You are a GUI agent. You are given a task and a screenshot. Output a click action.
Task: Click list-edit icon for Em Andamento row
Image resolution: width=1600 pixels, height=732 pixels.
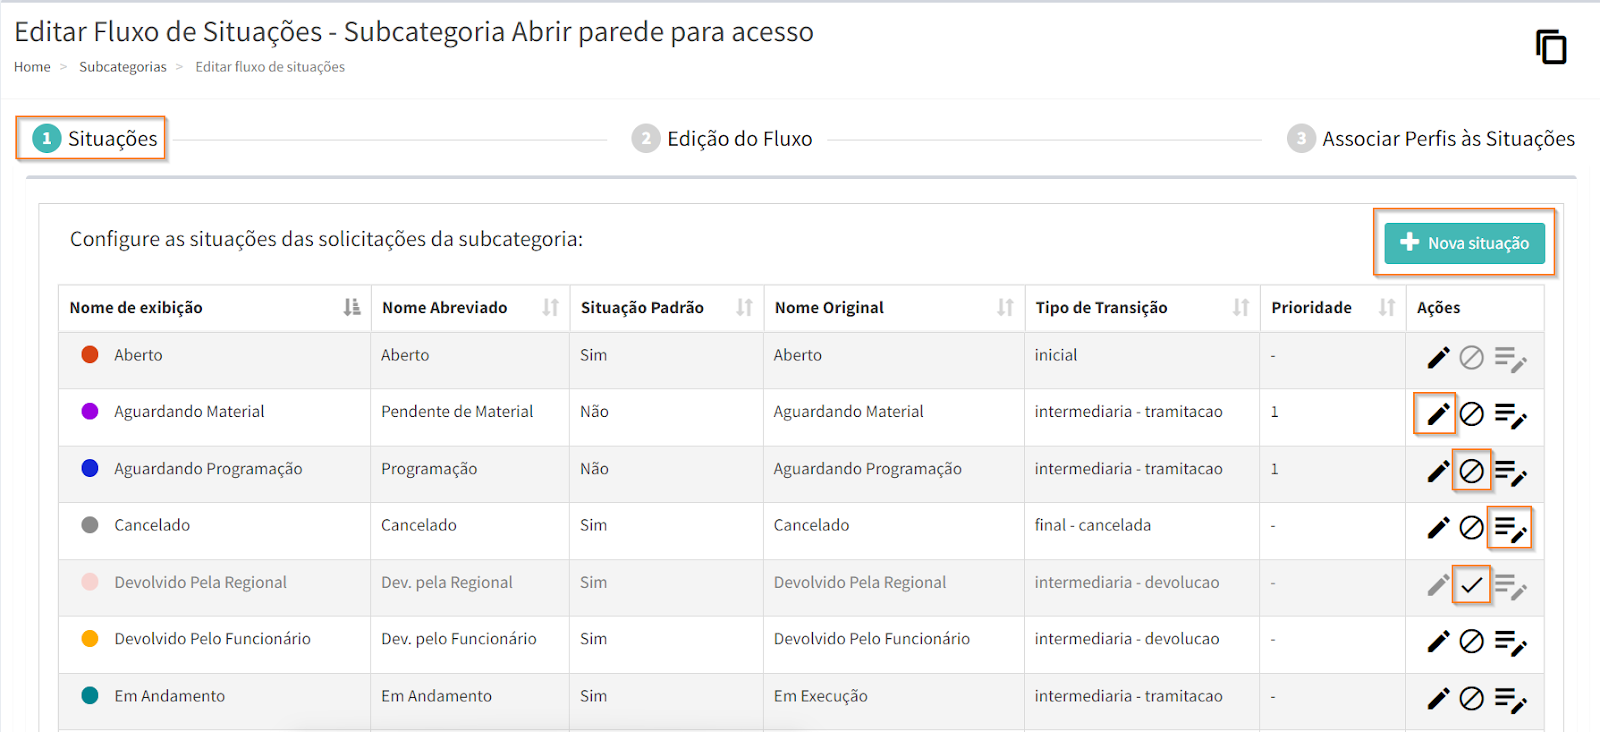[x=1509, y=699]
